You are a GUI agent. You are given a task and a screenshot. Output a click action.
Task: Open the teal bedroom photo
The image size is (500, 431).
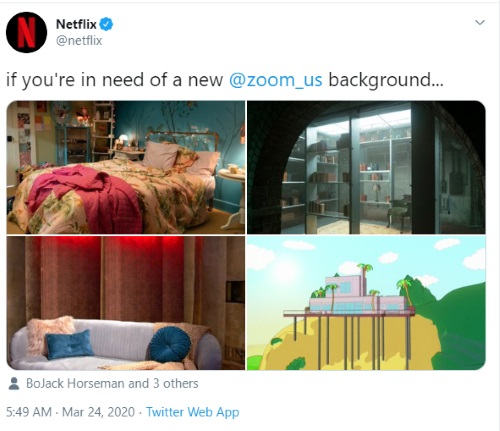pyautogui.click(x=126, y=167)
